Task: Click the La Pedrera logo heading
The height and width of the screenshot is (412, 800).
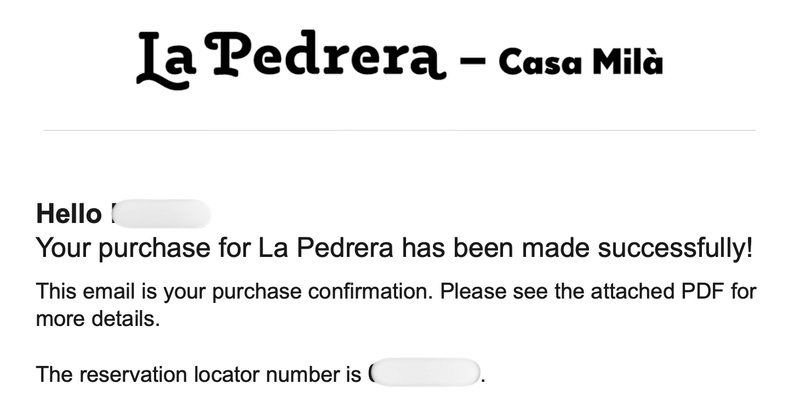Action: pyautogui.click(x=289, y=60)
